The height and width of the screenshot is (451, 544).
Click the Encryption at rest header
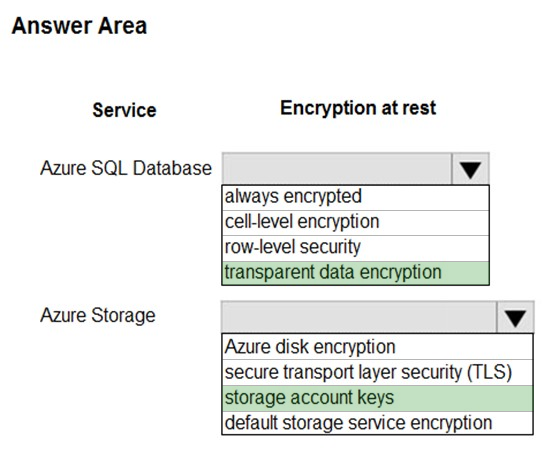pyautogui.click(x=358, y=108)
